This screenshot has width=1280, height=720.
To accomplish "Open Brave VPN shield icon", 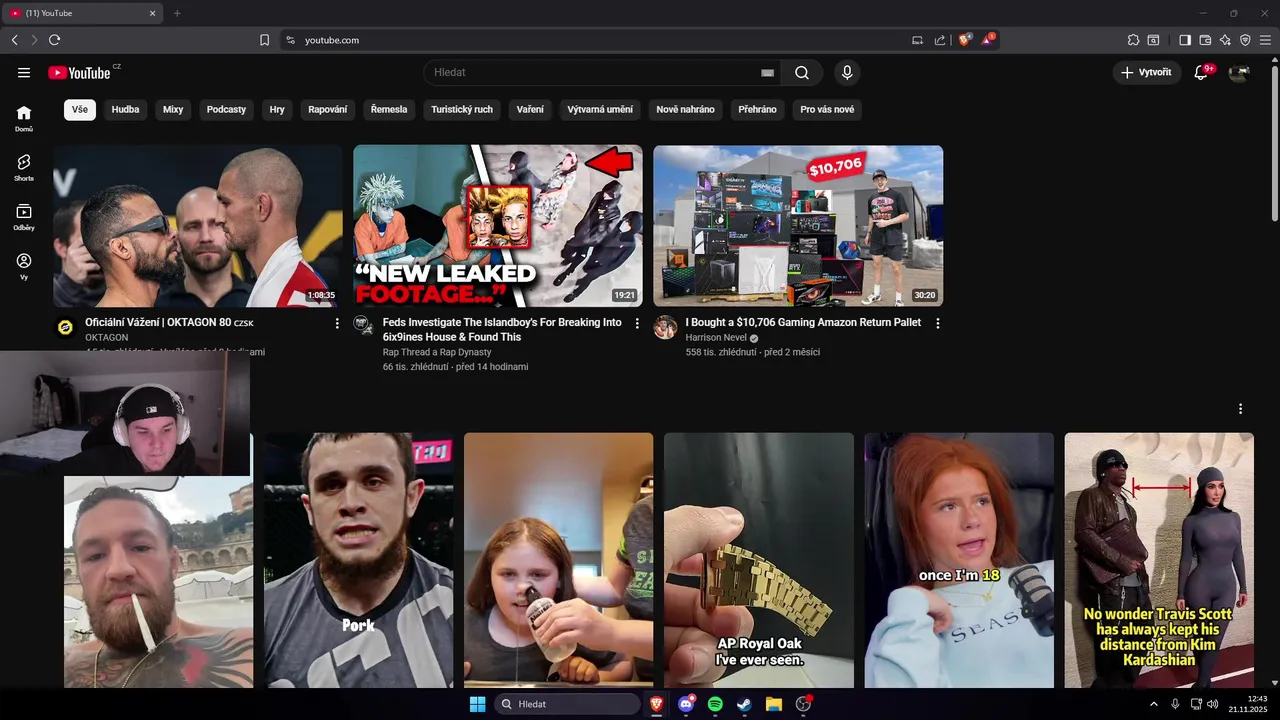I will coord(1245,40).
